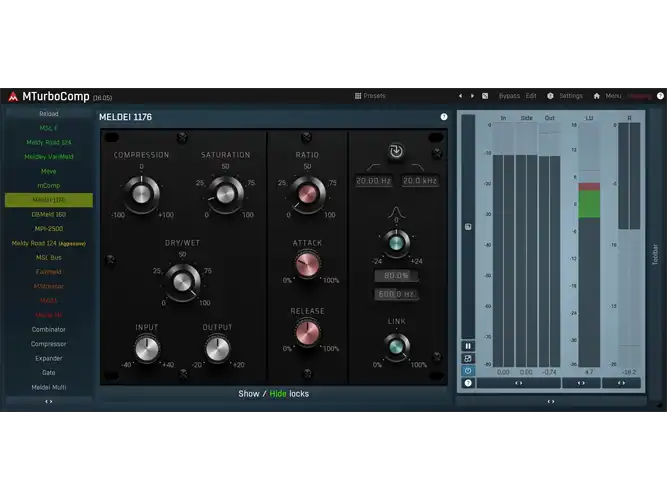Click the meter popup window icon below pause
Viewport: 667px width, 500px height.
[x=468, y=358]
